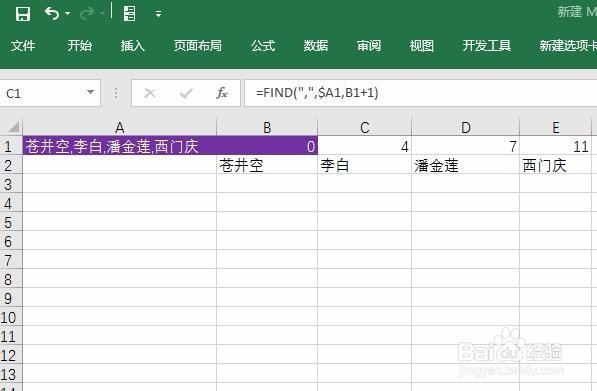Expand the Name Box dropdown arrow
This screenshot has width=597, height=391.
coord(90,93)
